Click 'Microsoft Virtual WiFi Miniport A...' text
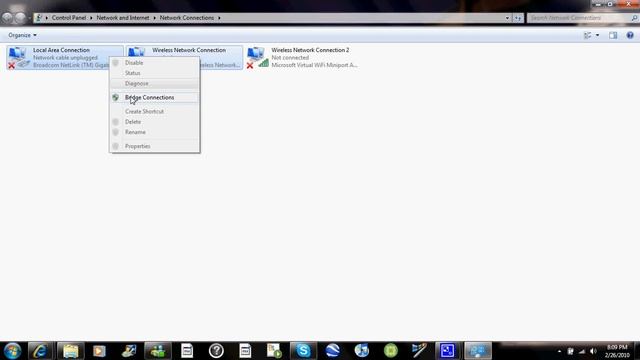This screenshot has height=360, width=640. [314, 65]
